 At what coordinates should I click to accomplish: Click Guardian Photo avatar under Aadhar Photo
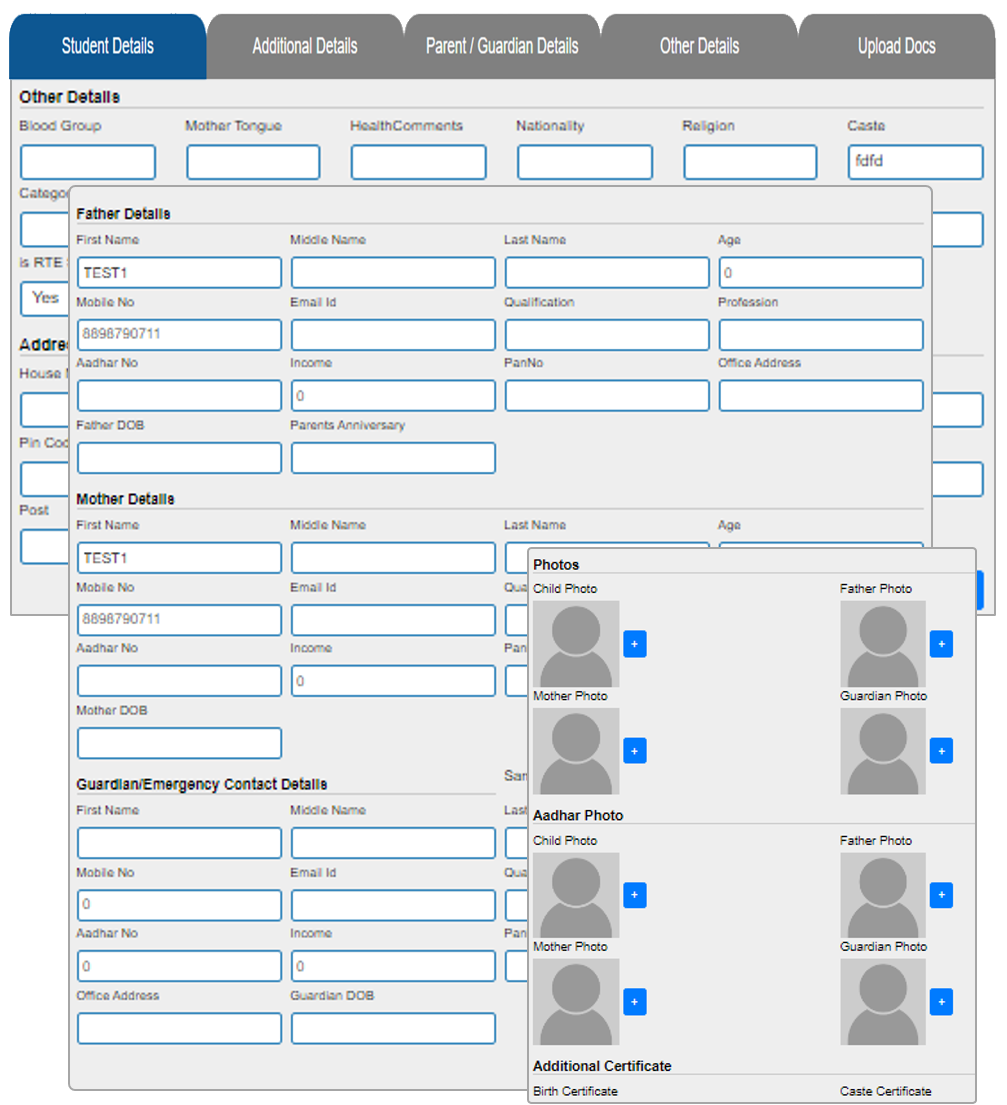click(883, 1002)
